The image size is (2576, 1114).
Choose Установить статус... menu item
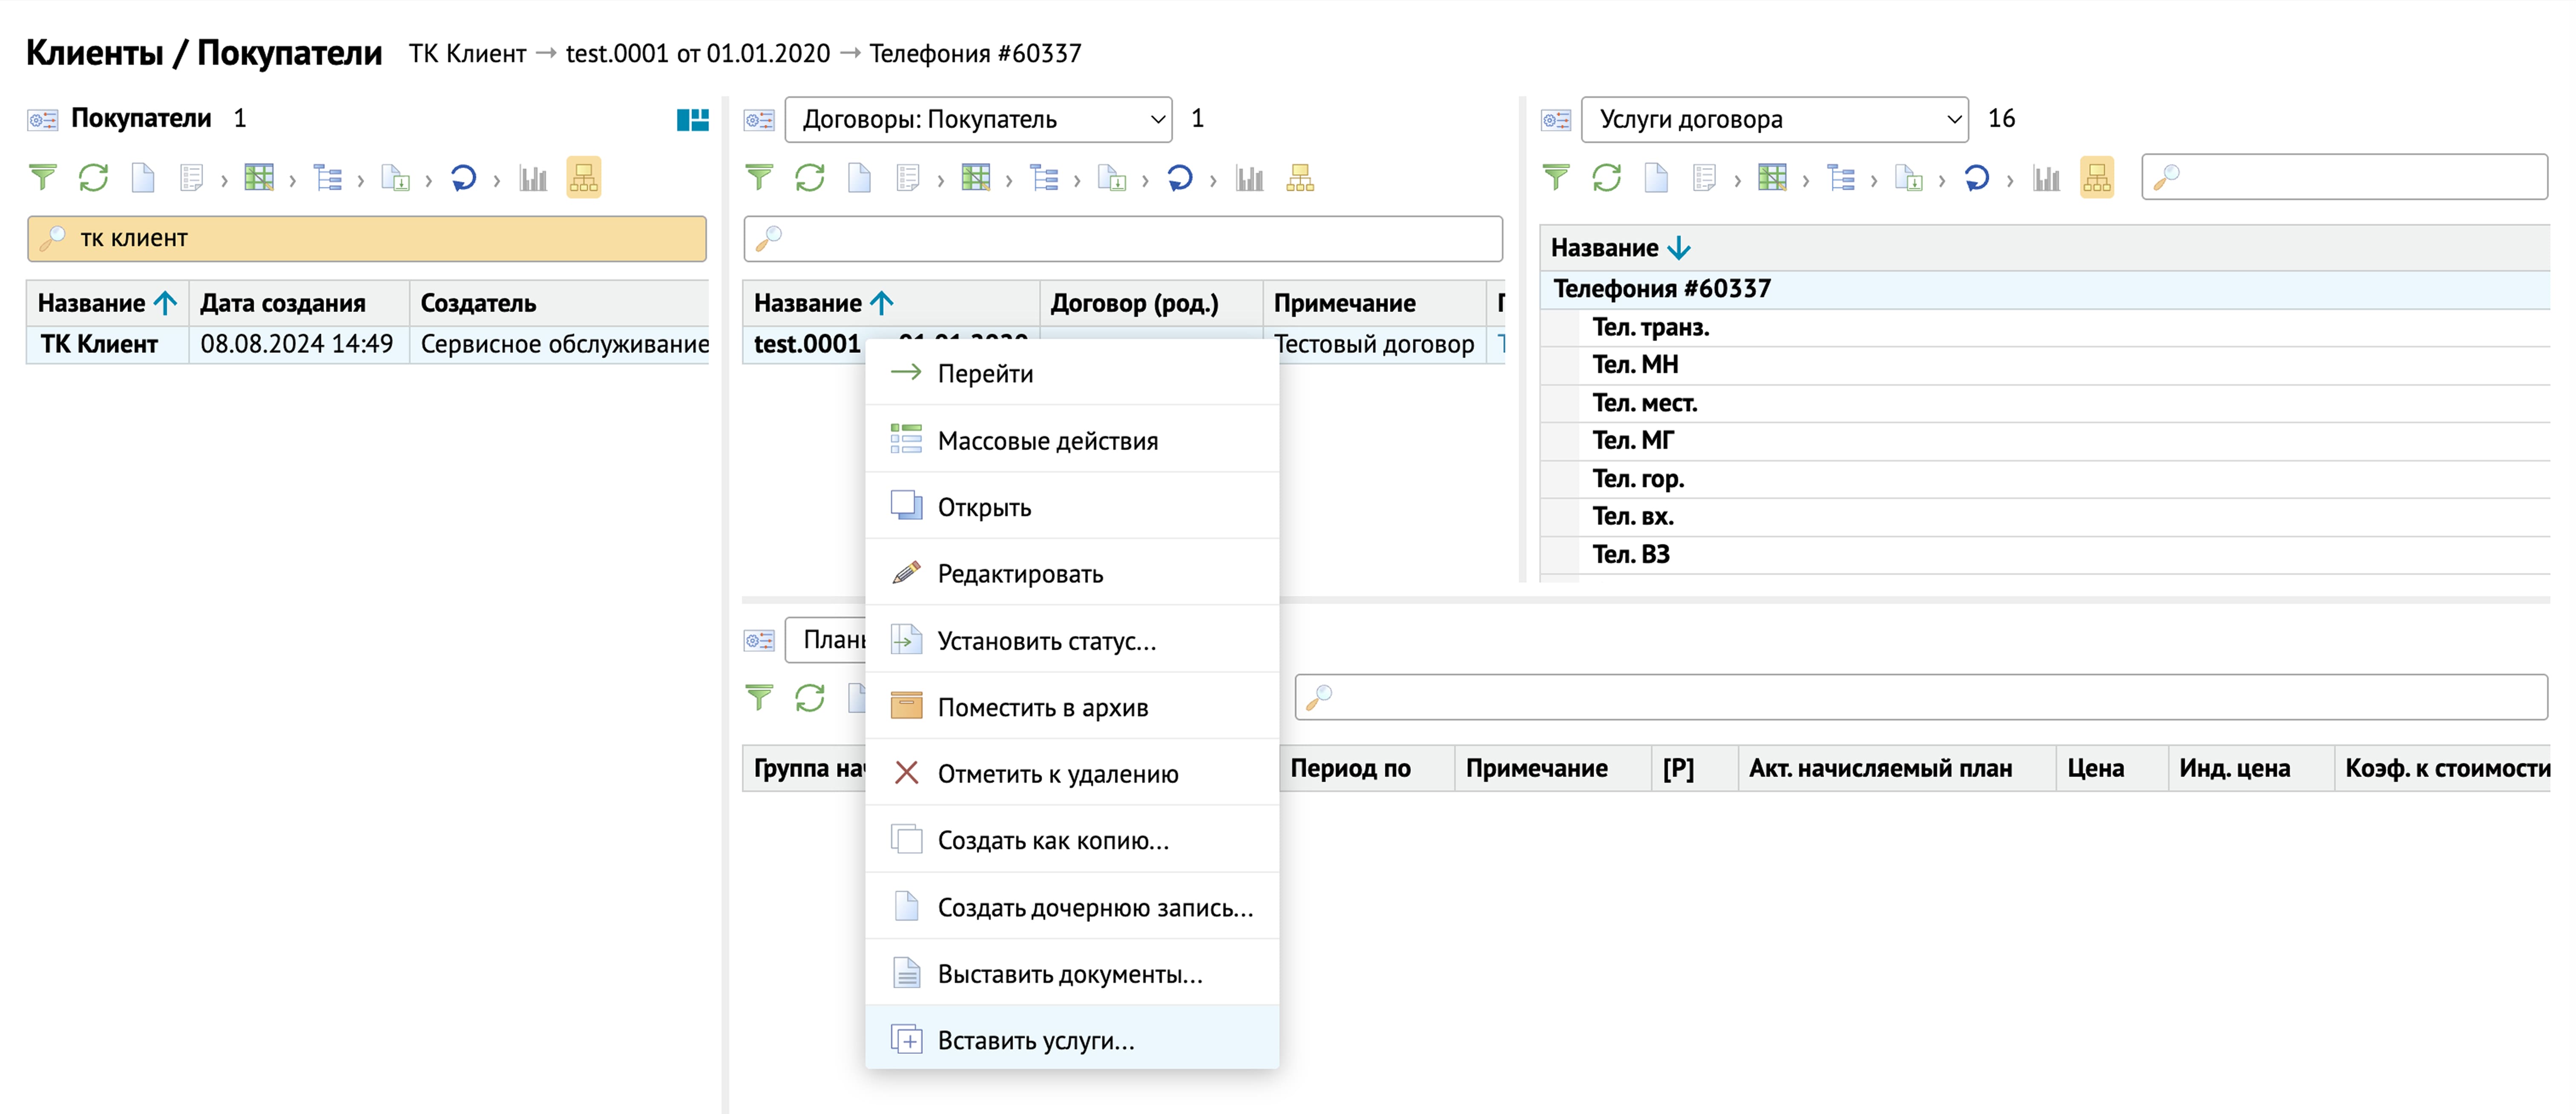pyautogui.click(x=1071, y=640)
